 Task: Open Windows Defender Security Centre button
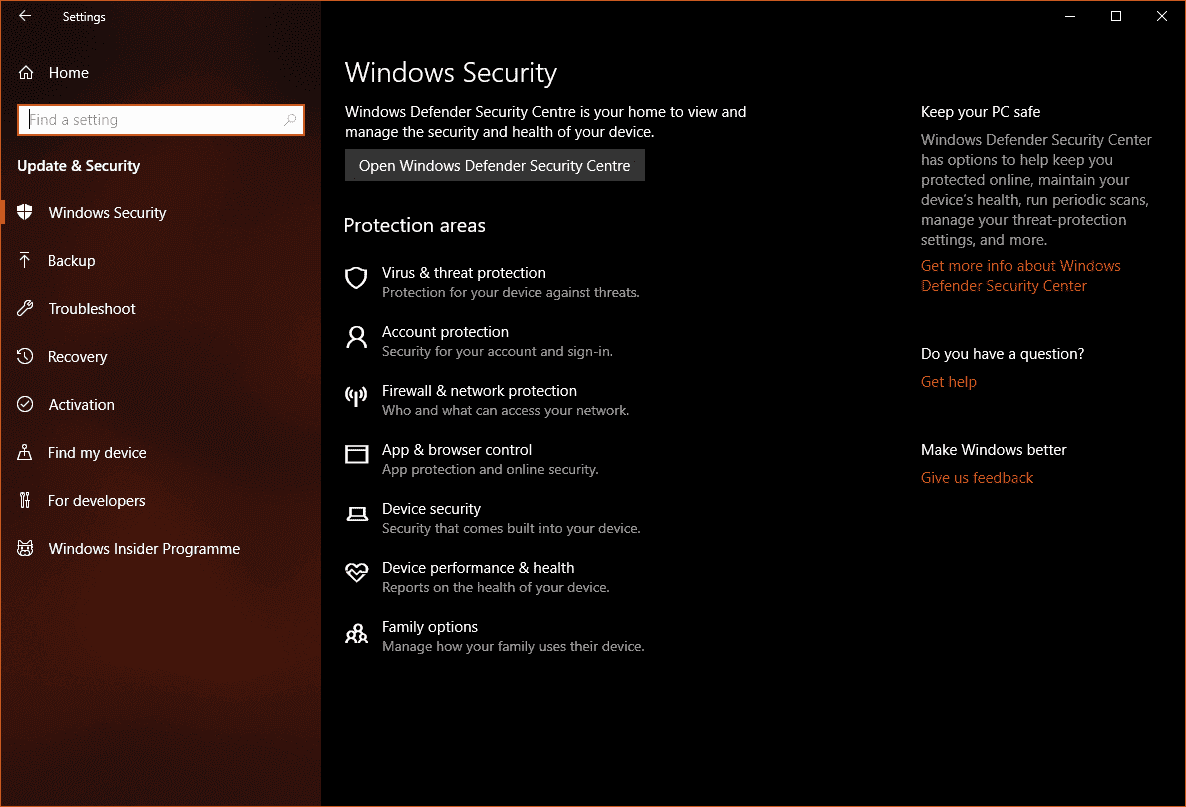pos(495,166)
